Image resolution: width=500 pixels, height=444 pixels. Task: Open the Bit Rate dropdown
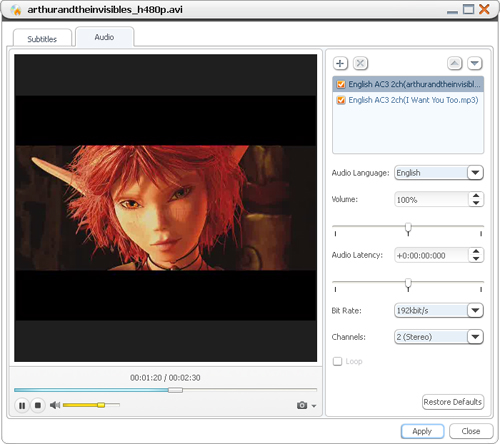[x=475, y=310]
